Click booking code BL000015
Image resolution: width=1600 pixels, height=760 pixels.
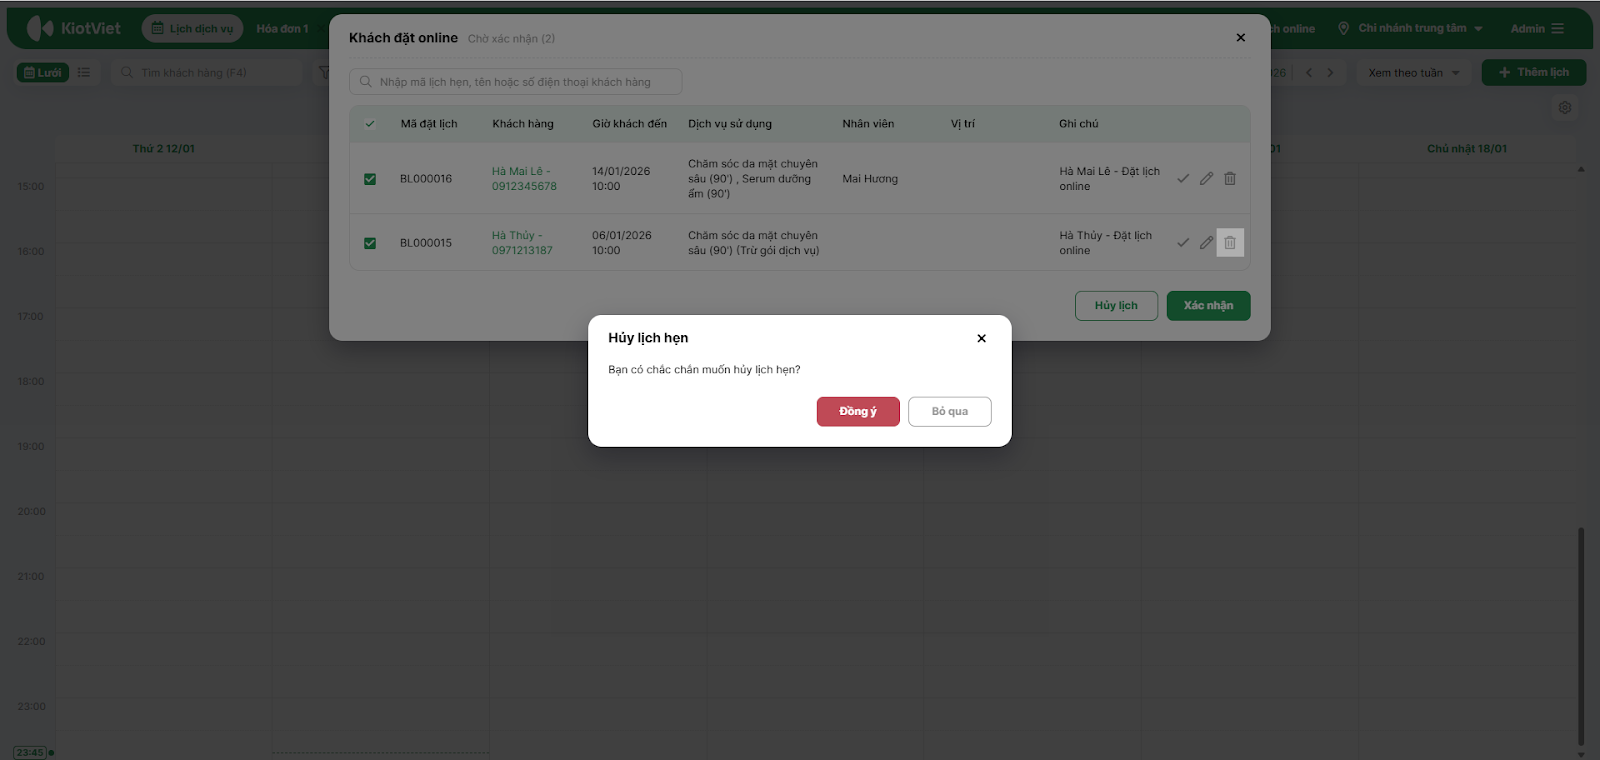click(426, 243)
